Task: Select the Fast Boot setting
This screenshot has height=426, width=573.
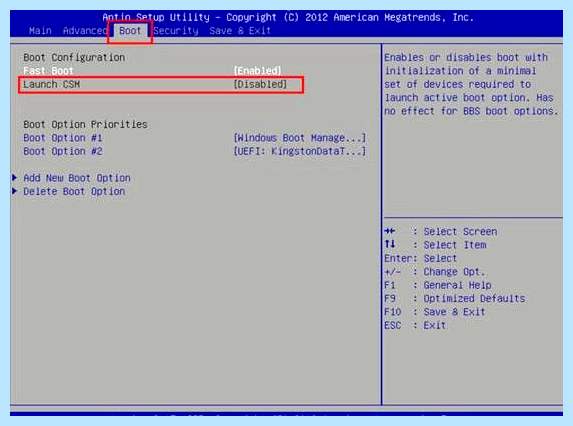Action: click(48, 71)
